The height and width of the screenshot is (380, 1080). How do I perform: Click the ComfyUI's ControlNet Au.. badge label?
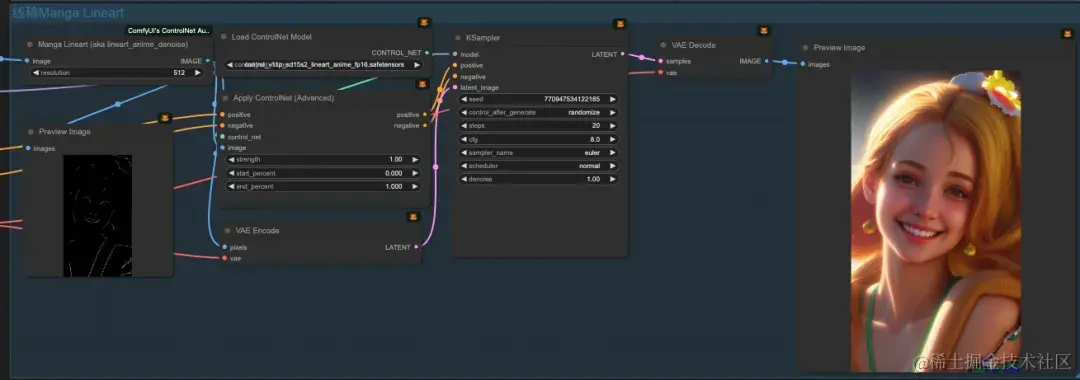point(169,30)
